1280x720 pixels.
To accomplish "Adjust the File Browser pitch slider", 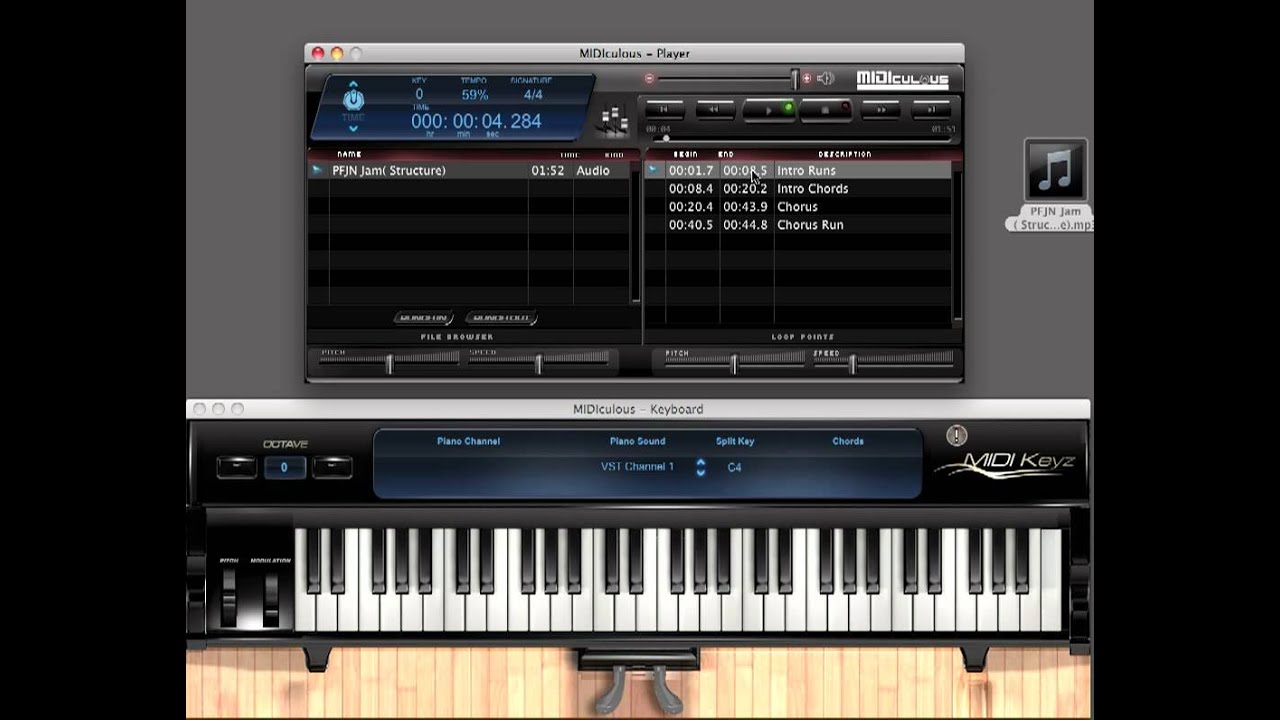I will pos(389,362).
